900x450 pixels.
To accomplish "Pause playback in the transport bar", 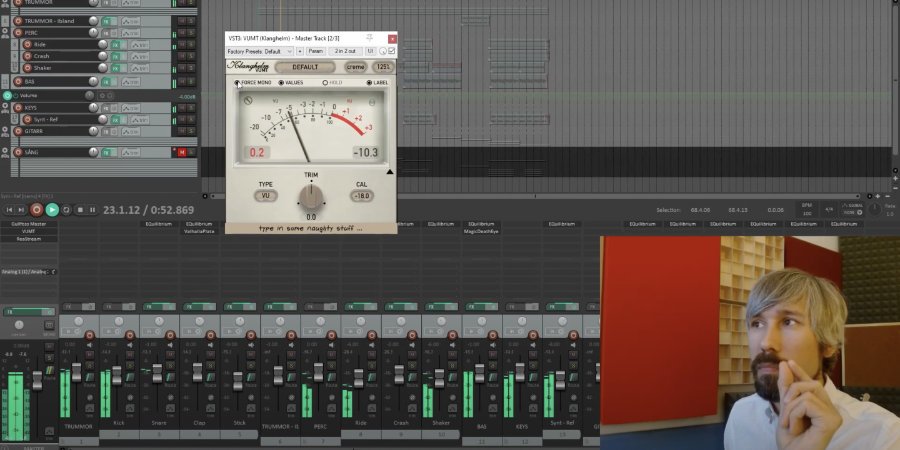I will 92,210.
